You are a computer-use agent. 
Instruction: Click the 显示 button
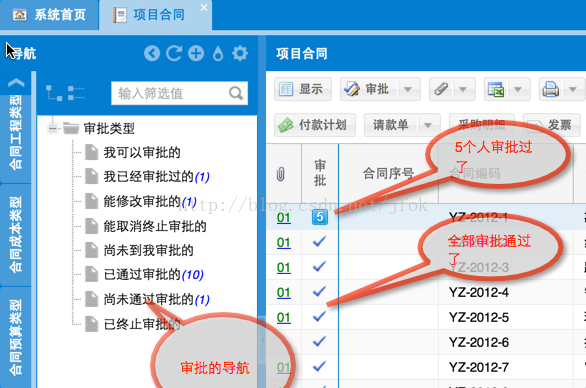303,89
